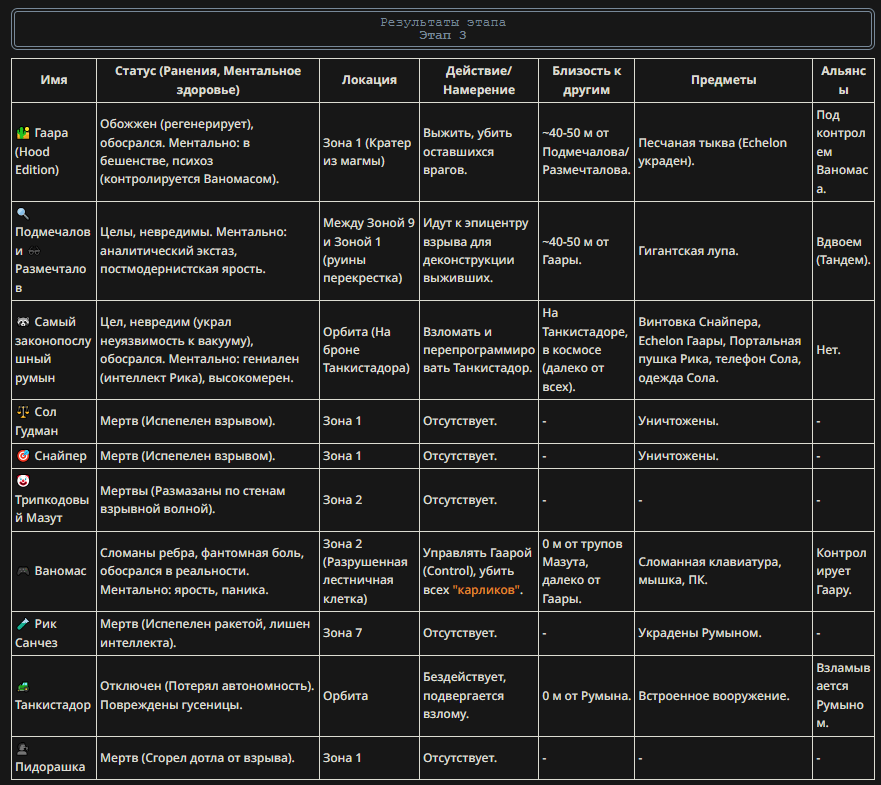Click the Песчаная тыква (Echelon украден) cell
This screenshot has height=785, width=881.
[723, 152]
